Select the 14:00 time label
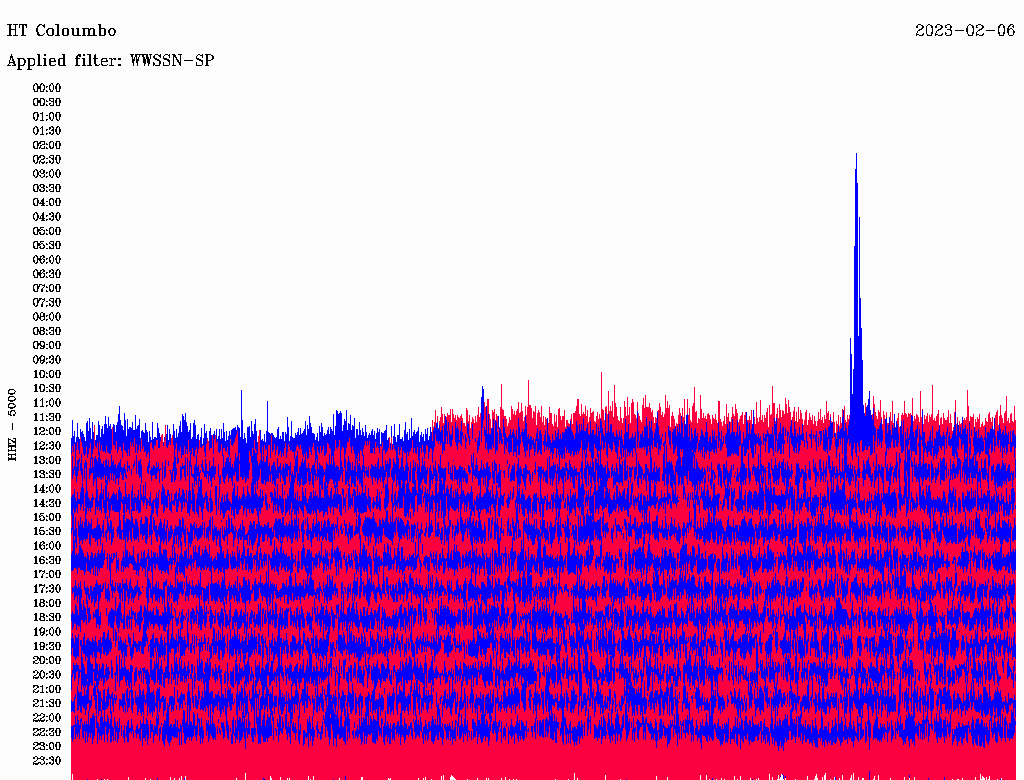 click(x=47, y=489)
